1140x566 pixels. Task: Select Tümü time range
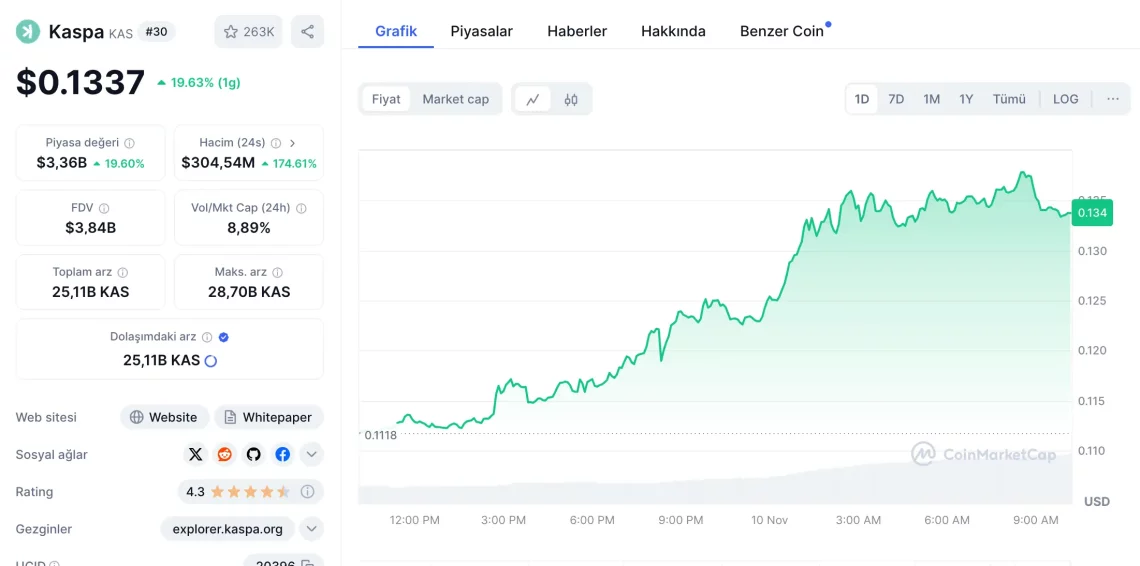click(1009, 99)
